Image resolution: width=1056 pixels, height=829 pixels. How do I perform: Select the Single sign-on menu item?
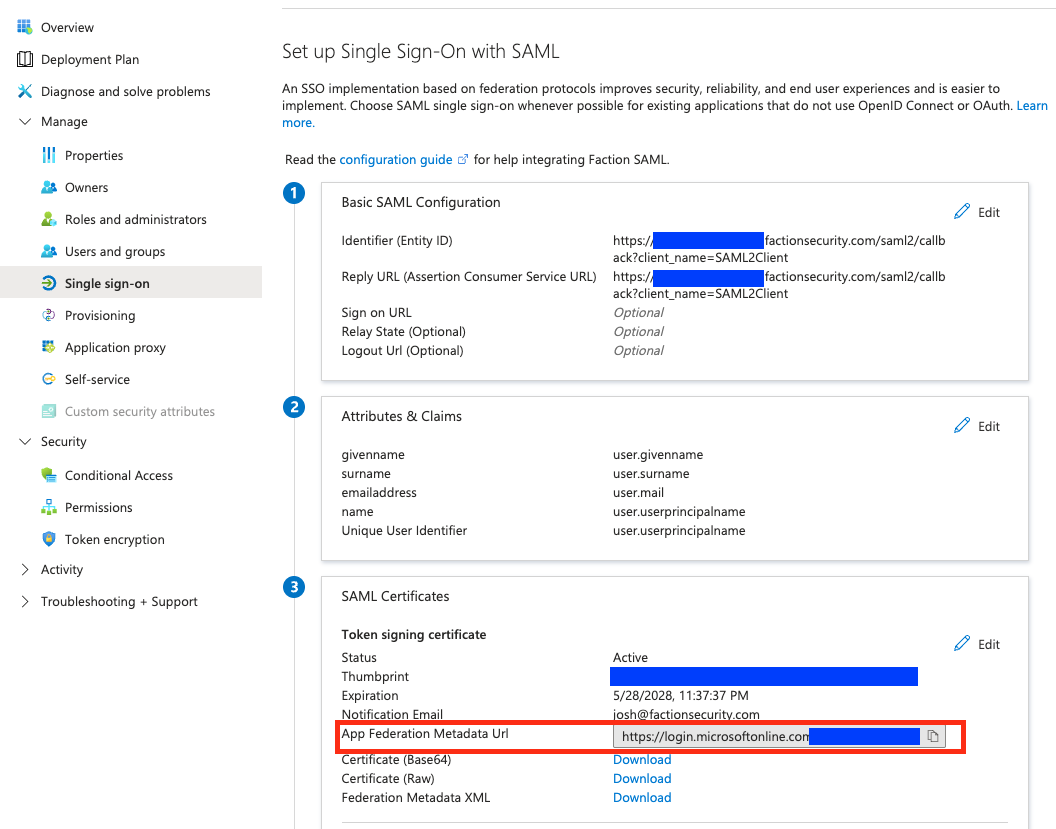[x=107, y=284]
